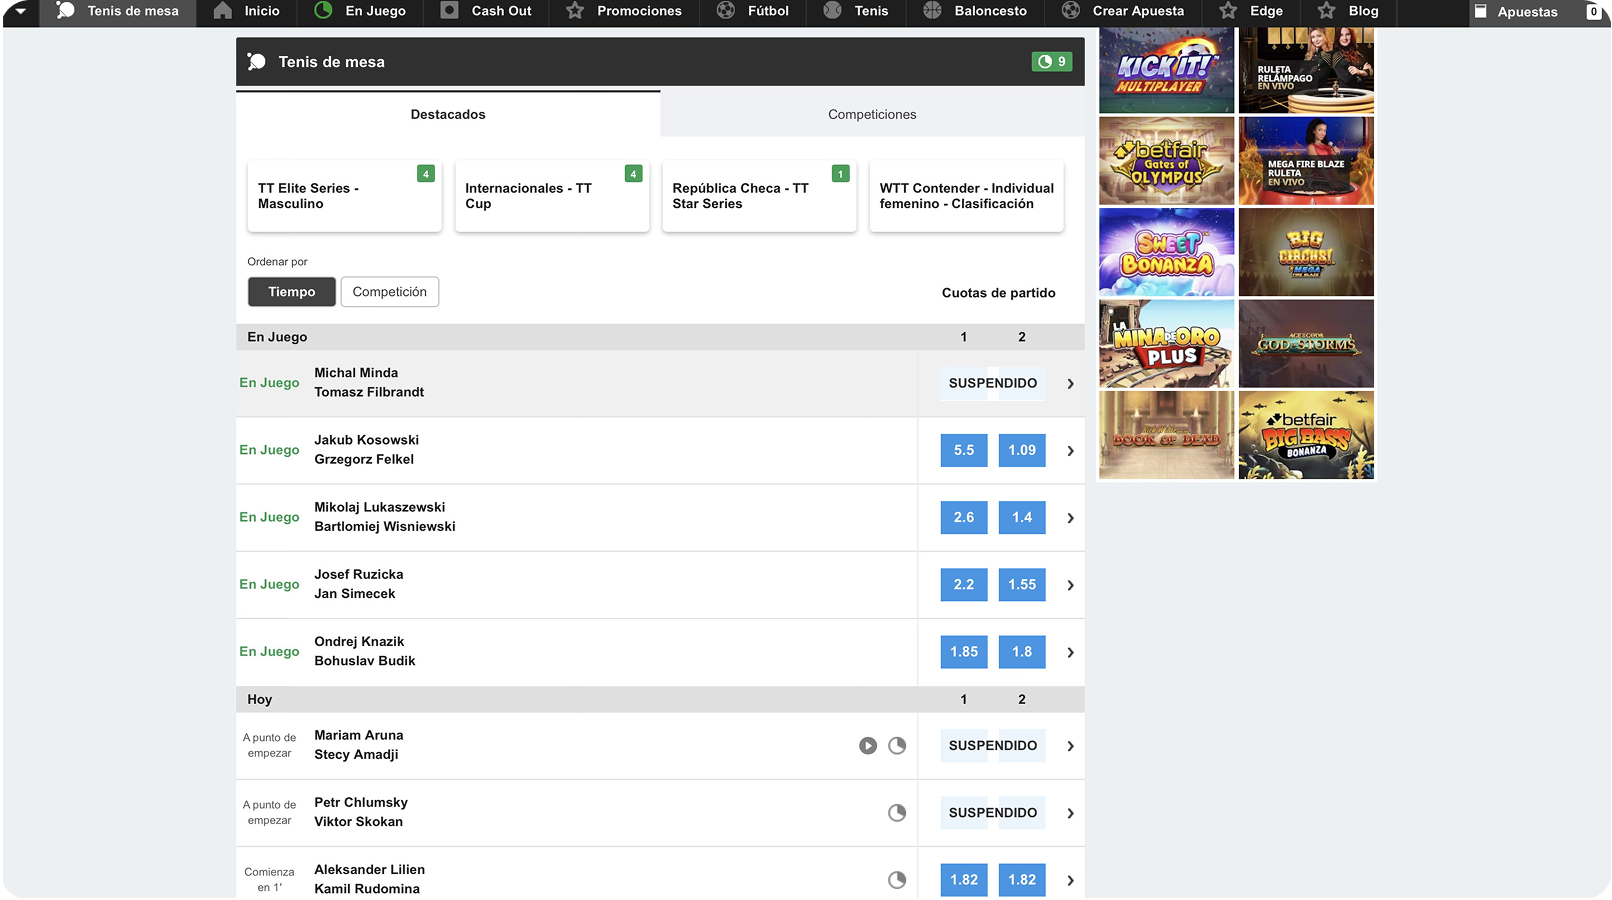
Task: Switch to Competiciones tab
Action: 872,114
